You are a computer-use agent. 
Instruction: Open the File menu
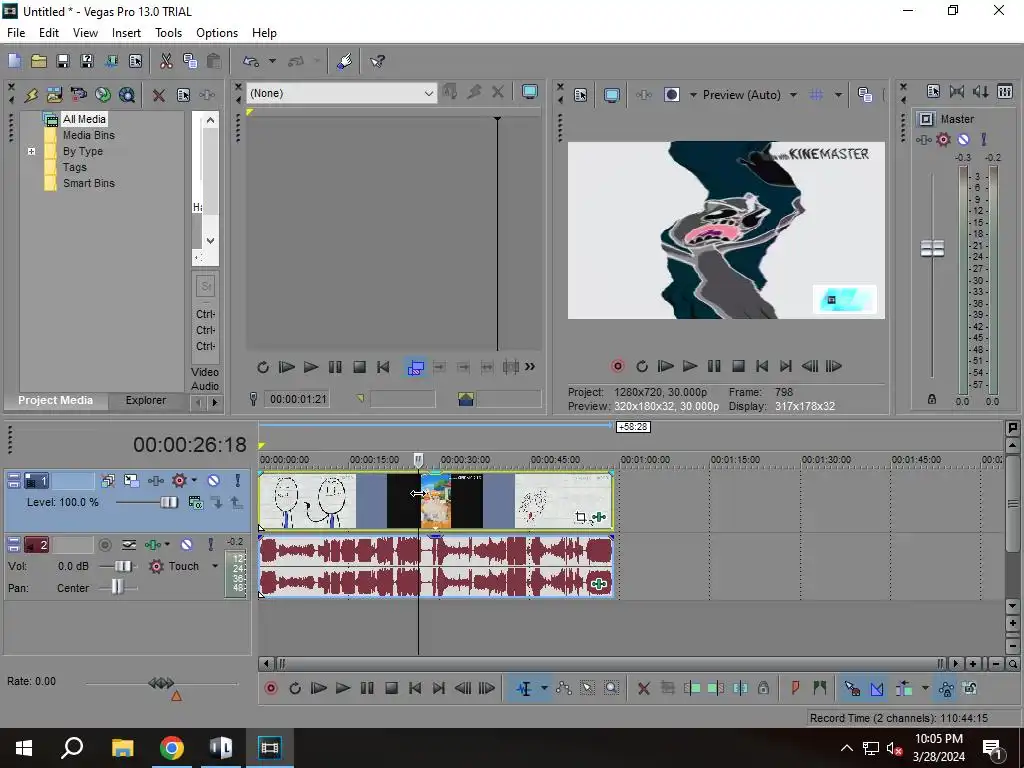(16, 33)
